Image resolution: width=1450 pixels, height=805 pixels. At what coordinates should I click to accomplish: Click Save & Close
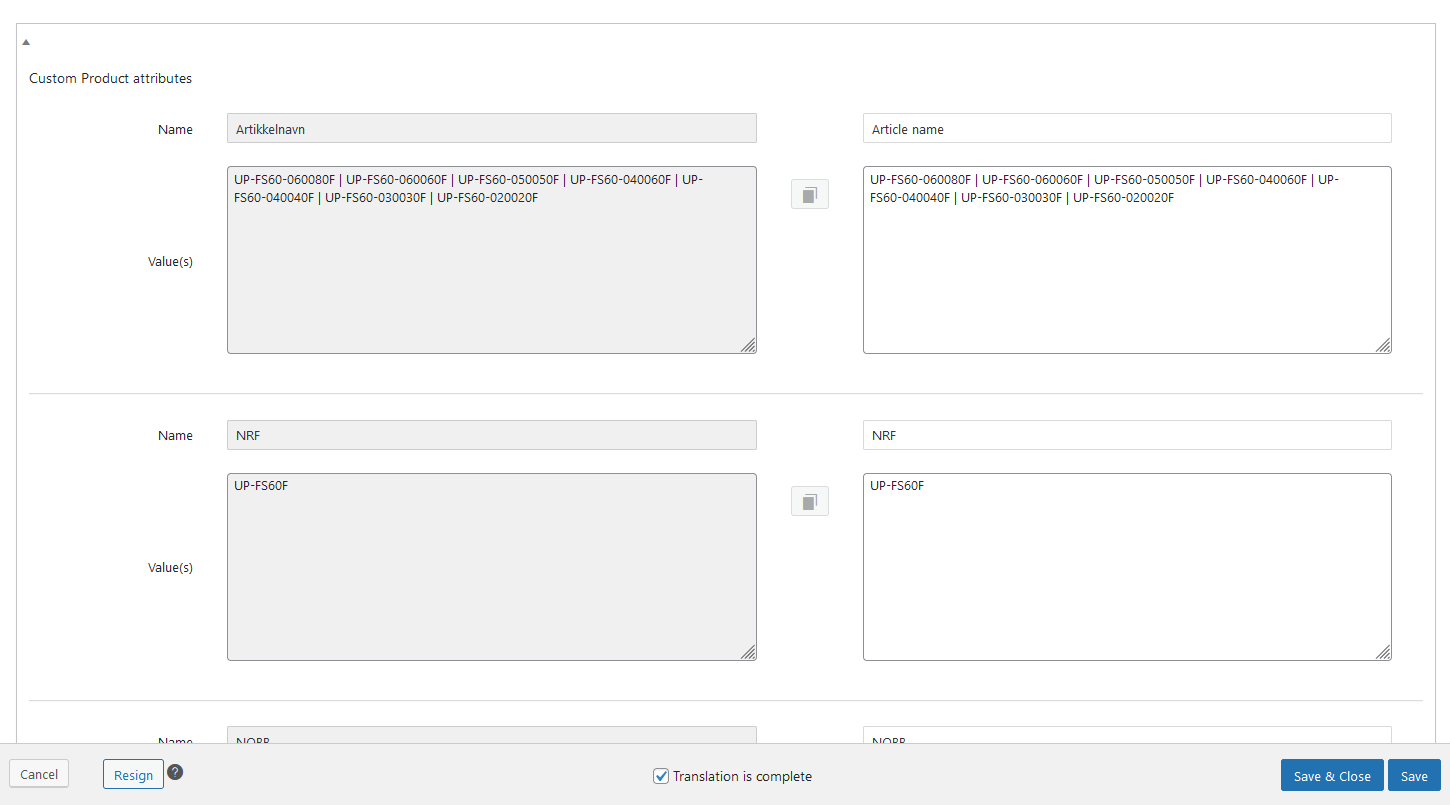(1332, 776)
